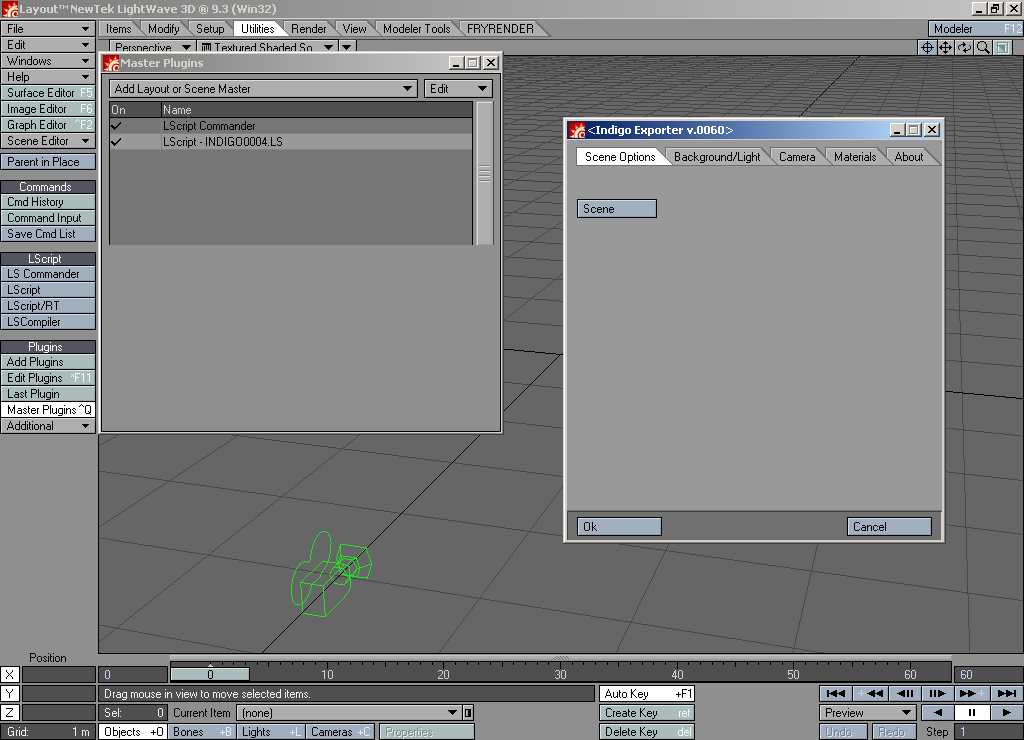Click the viewport rotate icon
Screen dimensions: 1024x740
(x=965, y=47)
